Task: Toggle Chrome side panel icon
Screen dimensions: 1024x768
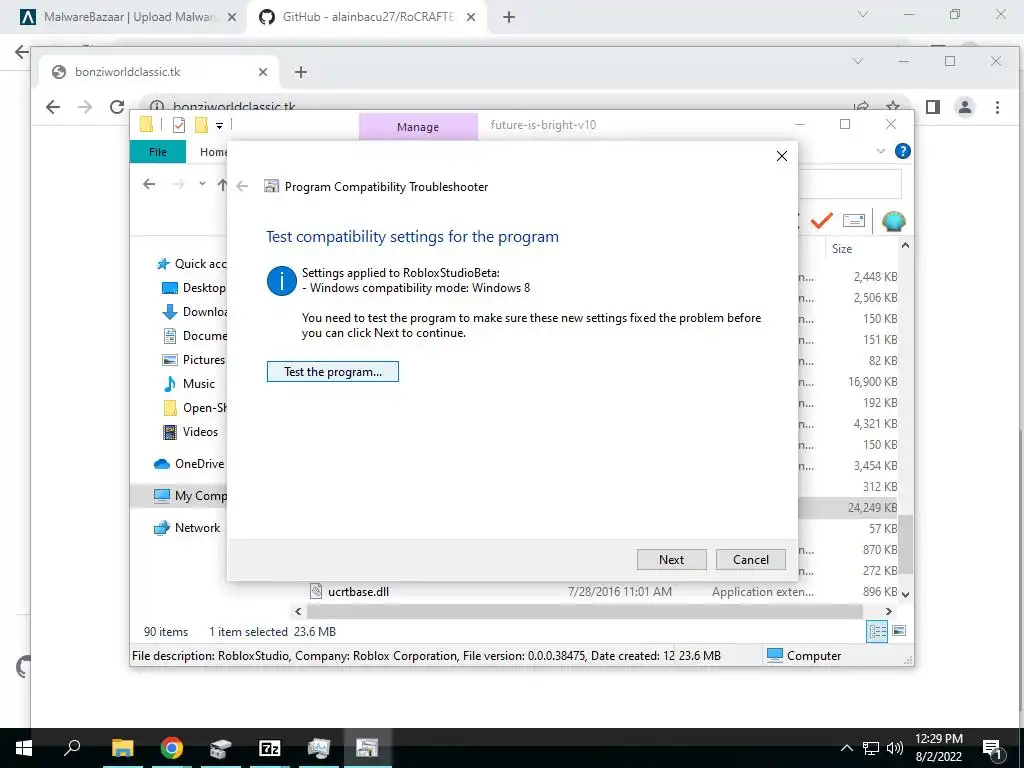Action: pyautogui.click(x=933, y=107)
